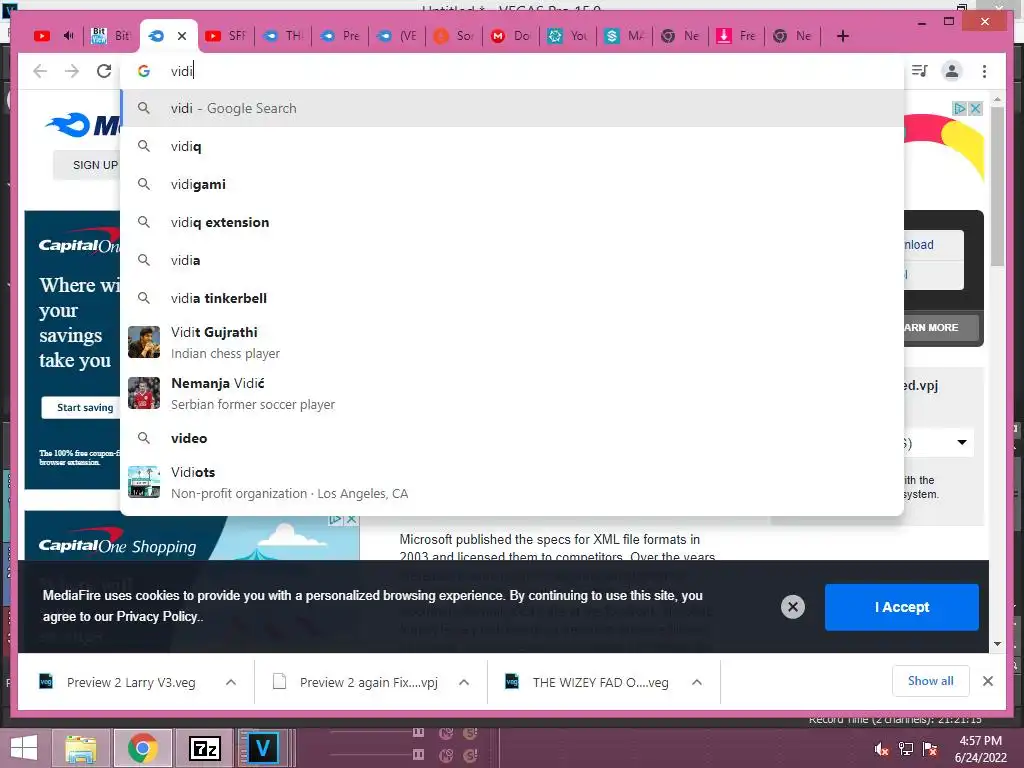Click Start saving in Capital One ad
The image size is (1024, 768).
(x=82, y=408)
